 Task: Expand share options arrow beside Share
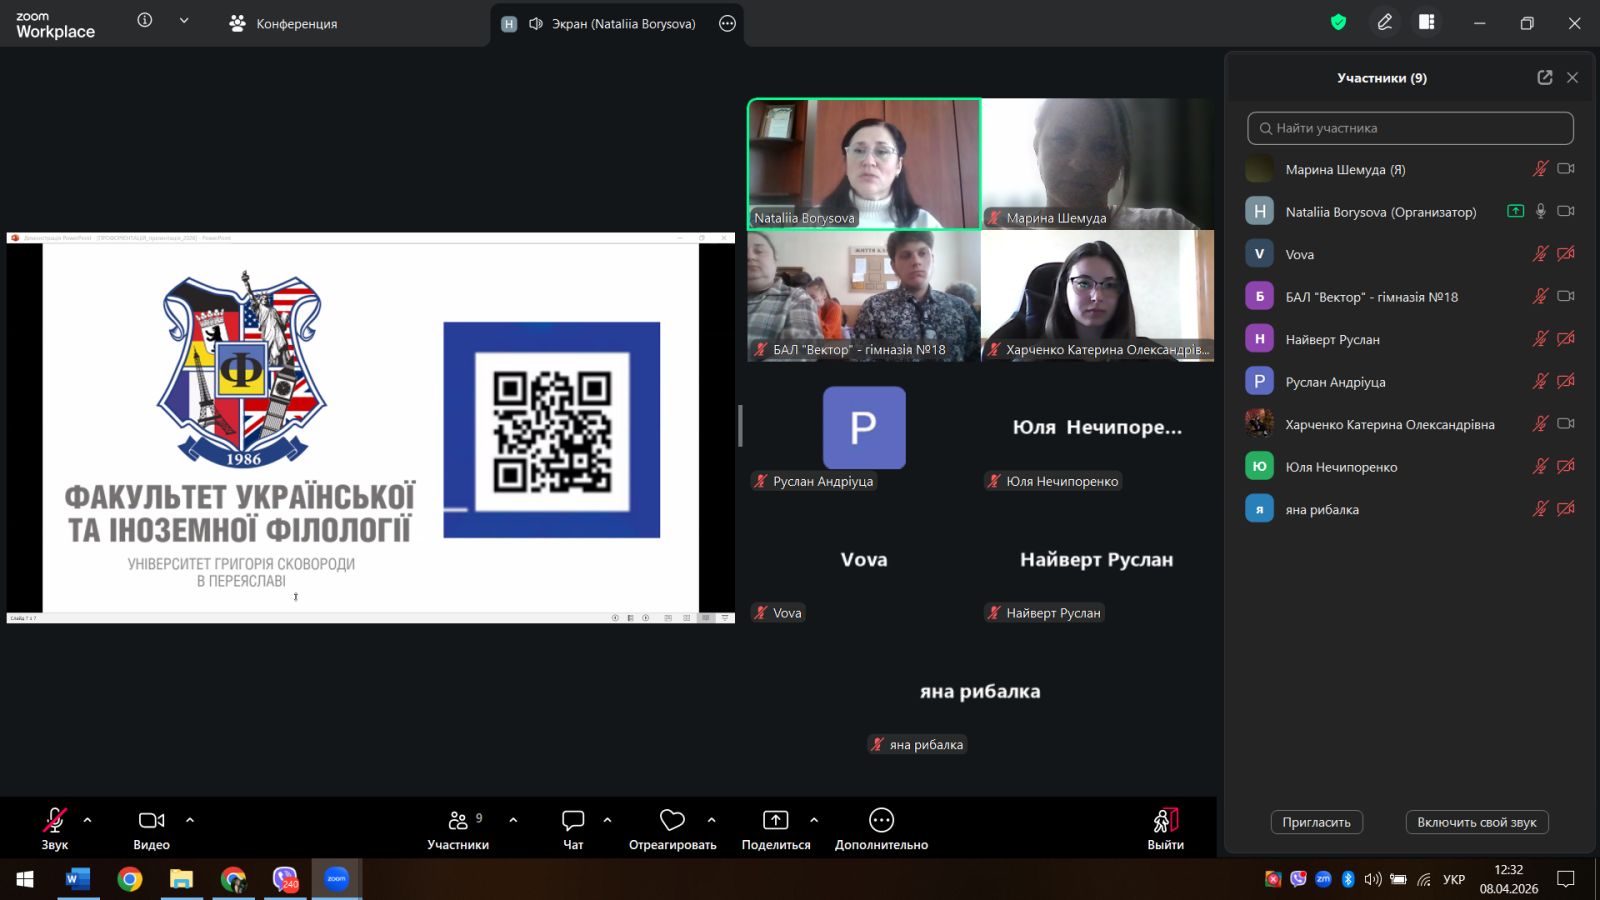[x=814, y=820]
